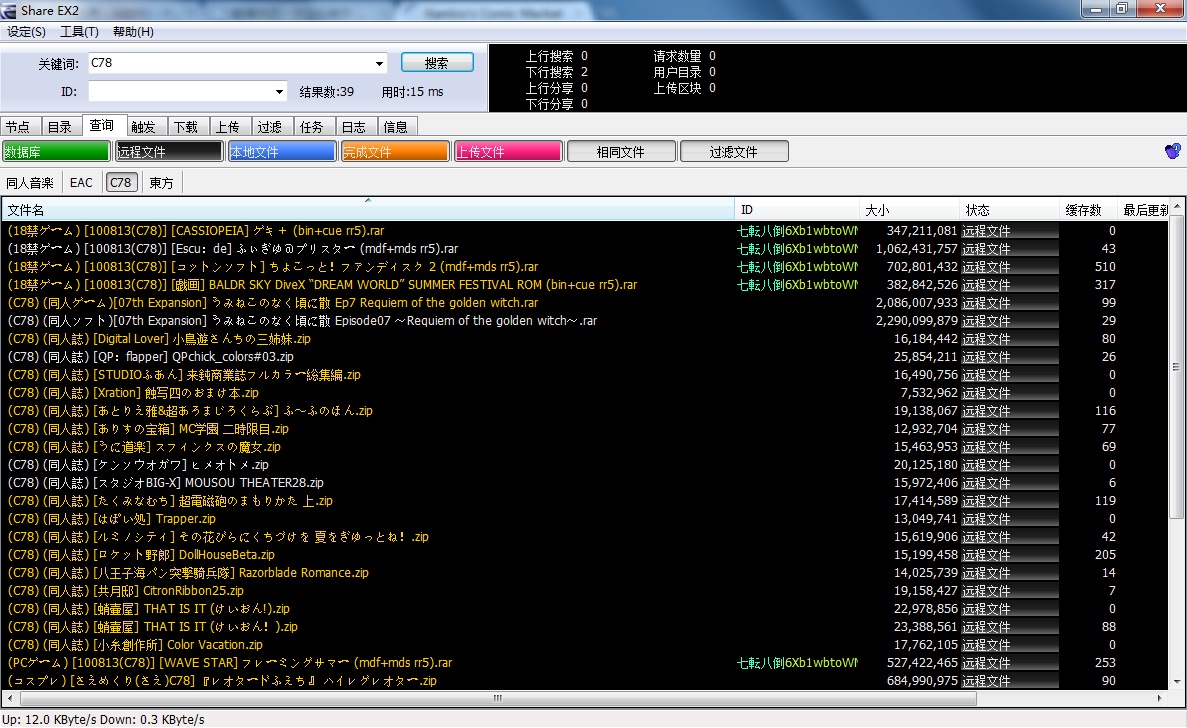1187x728 pixels.
Task: Click the 搜索 search button
Action: [437, 63]
